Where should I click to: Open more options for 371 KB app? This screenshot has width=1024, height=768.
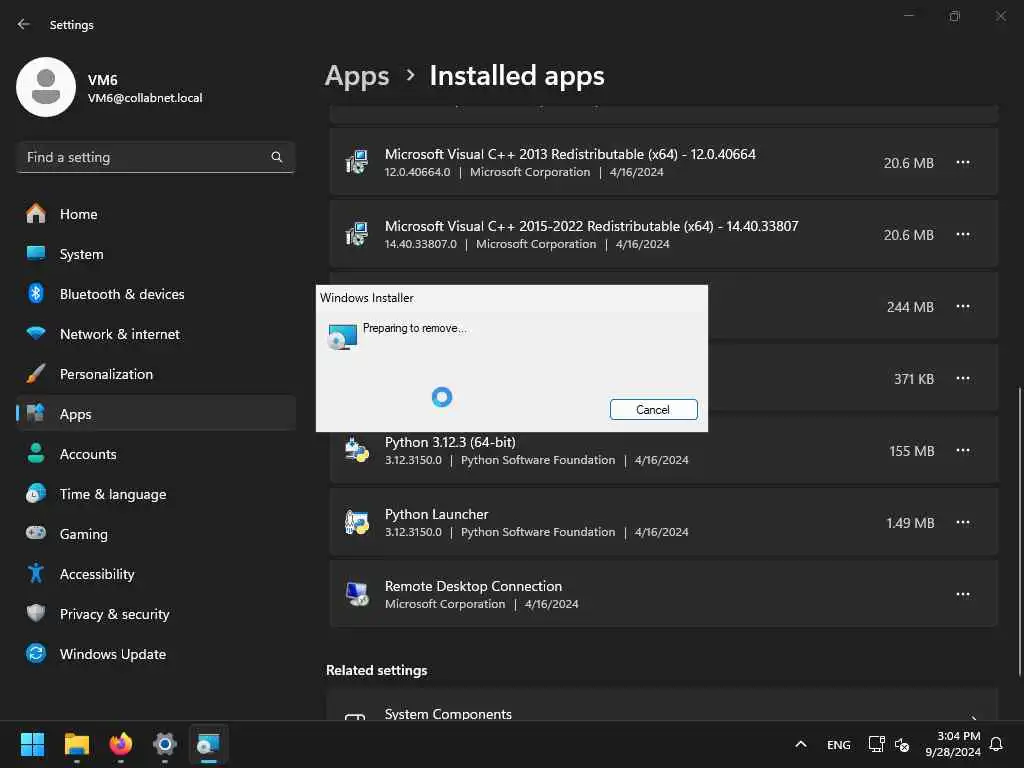pyautogui.click(x=963, y=378)
